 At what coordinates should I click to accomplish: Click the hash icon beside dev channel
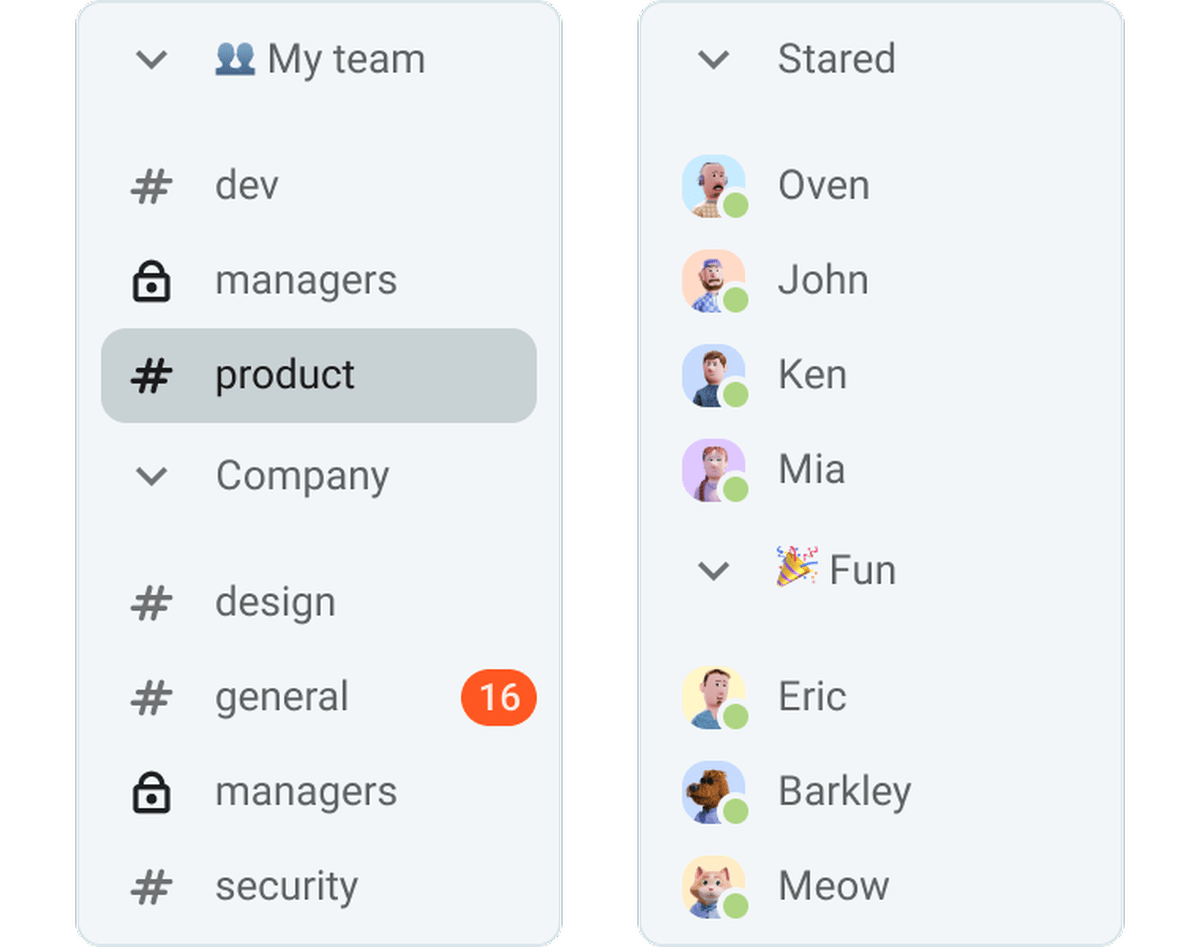point(149,185)
